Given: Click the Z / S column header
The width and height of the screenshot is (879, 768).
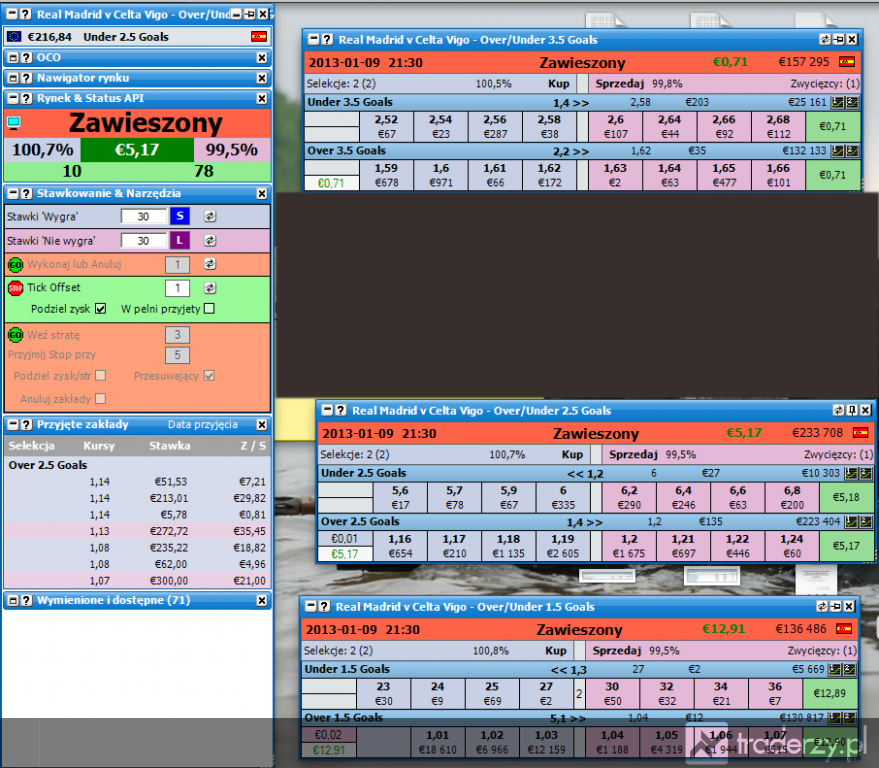Looking at the screenshot, I should (x=253, y=446).
